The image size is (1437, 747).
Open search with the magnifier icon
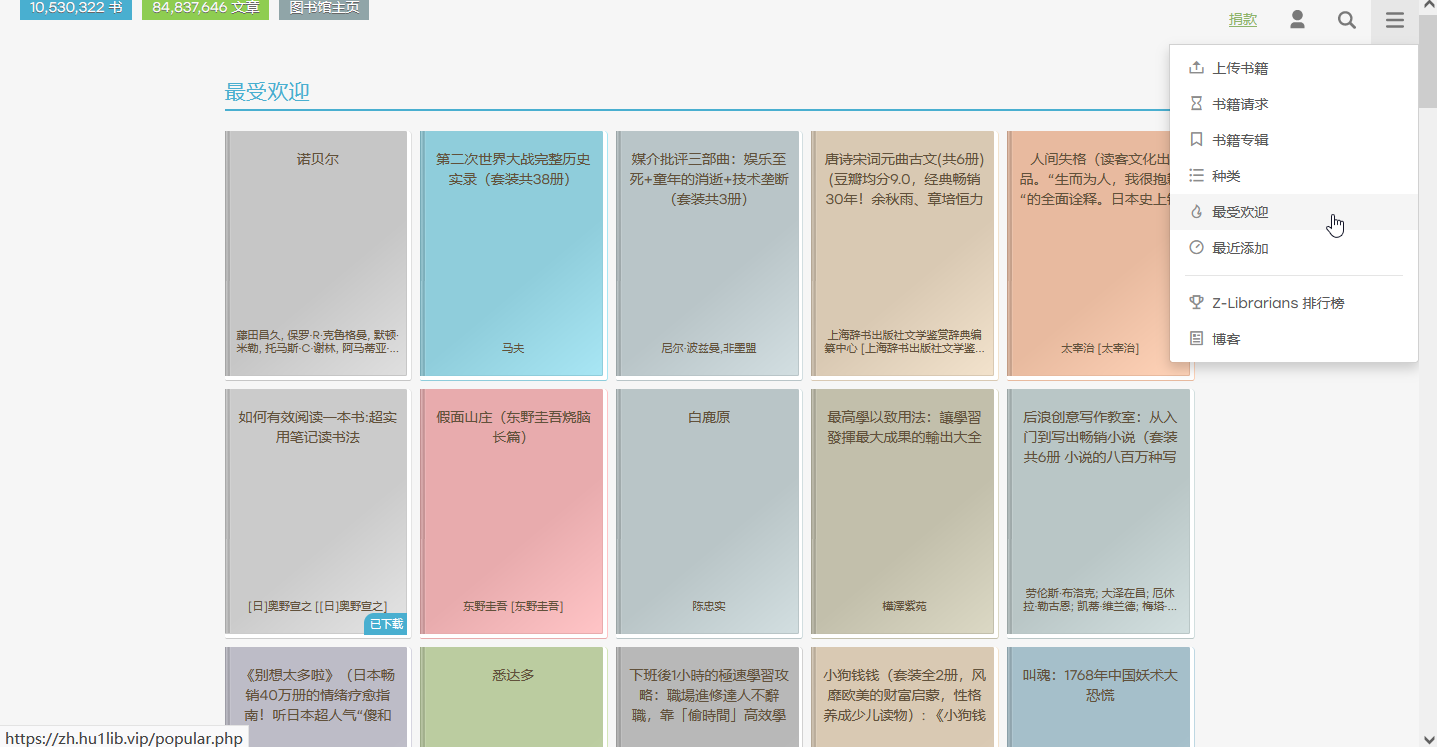click(x=1347, y=20)
